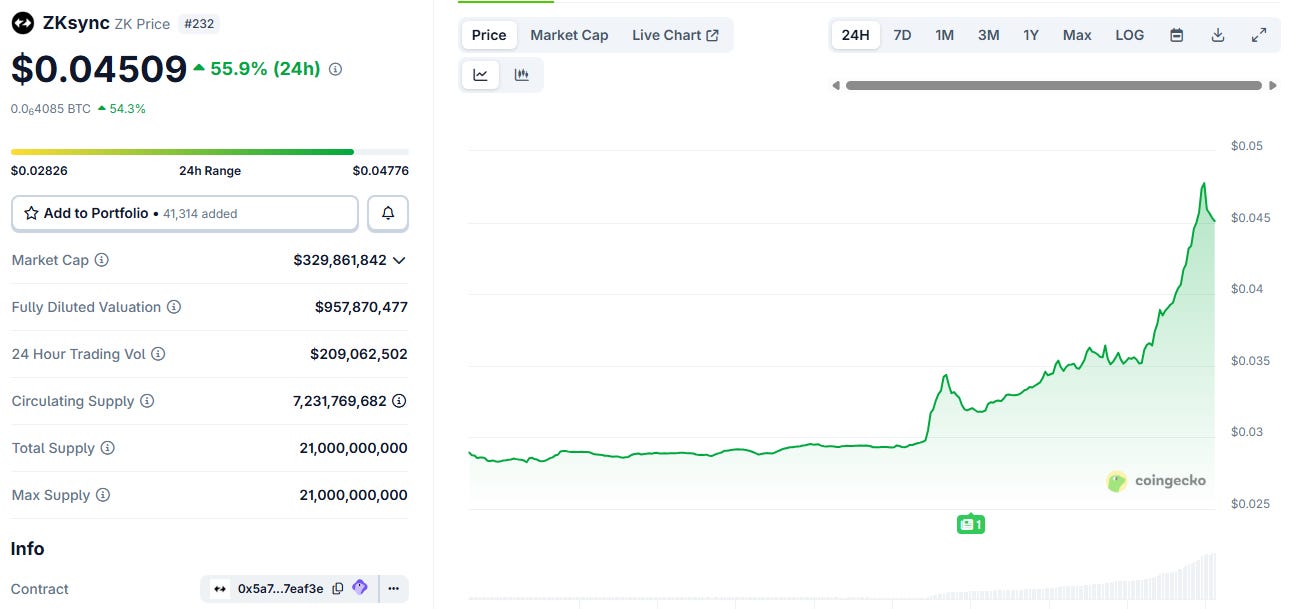
Task: Click the $209,062,502 trading volume value
Action: (x=359, y=354)
